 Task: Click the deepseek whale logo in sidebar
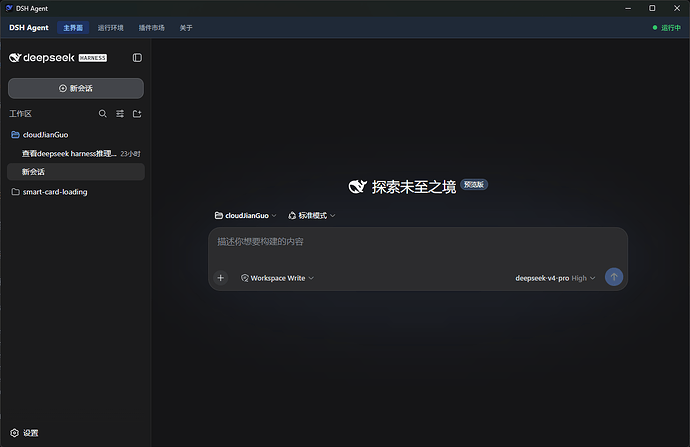pos(15,58)
